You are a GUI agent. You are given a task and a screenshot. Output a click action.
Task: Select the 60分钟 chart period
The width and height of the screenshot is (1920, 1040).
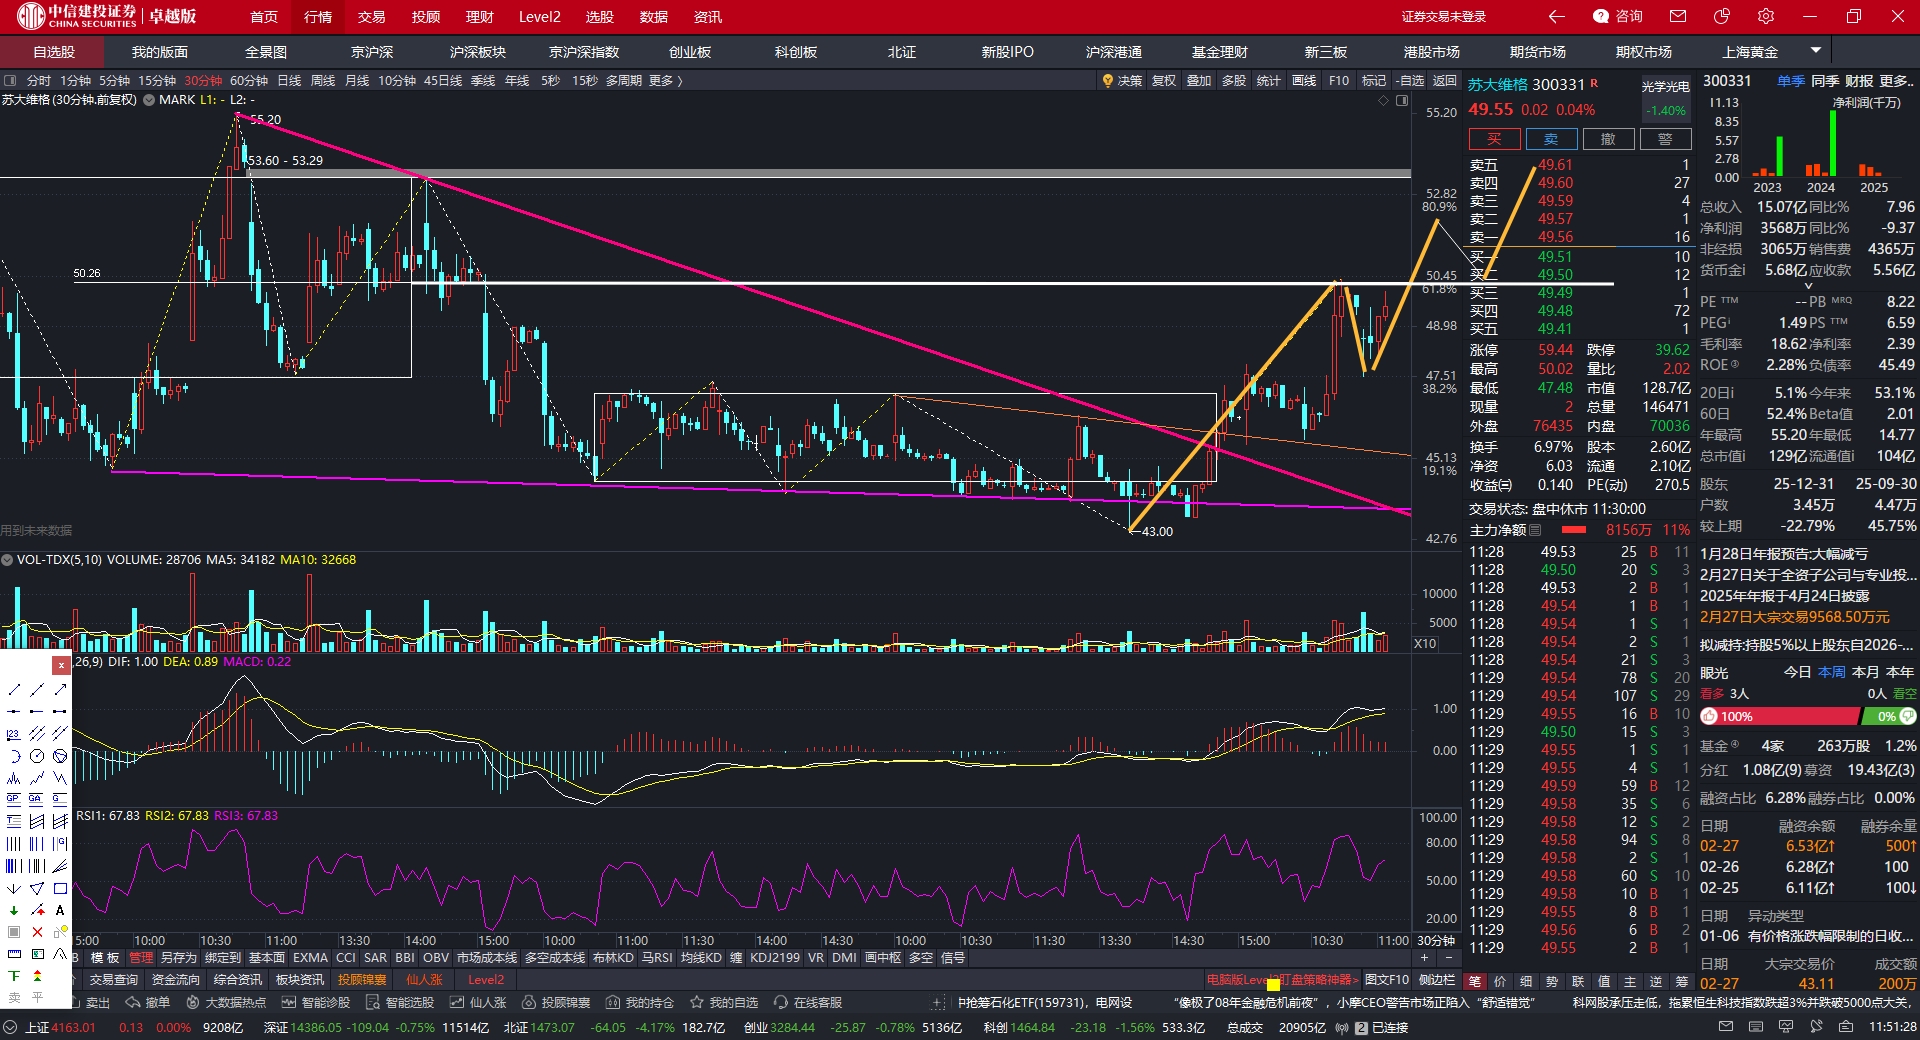[x=249, y=81]
